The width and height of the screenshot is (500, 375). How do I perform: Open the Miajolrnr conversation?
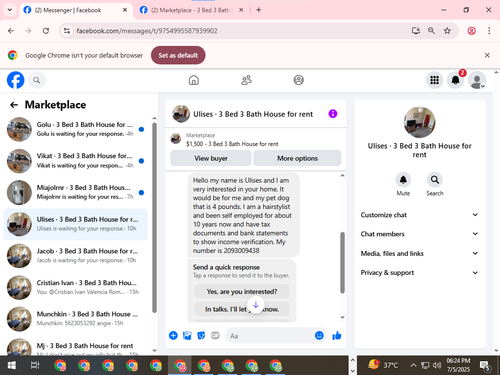[75, 192]
